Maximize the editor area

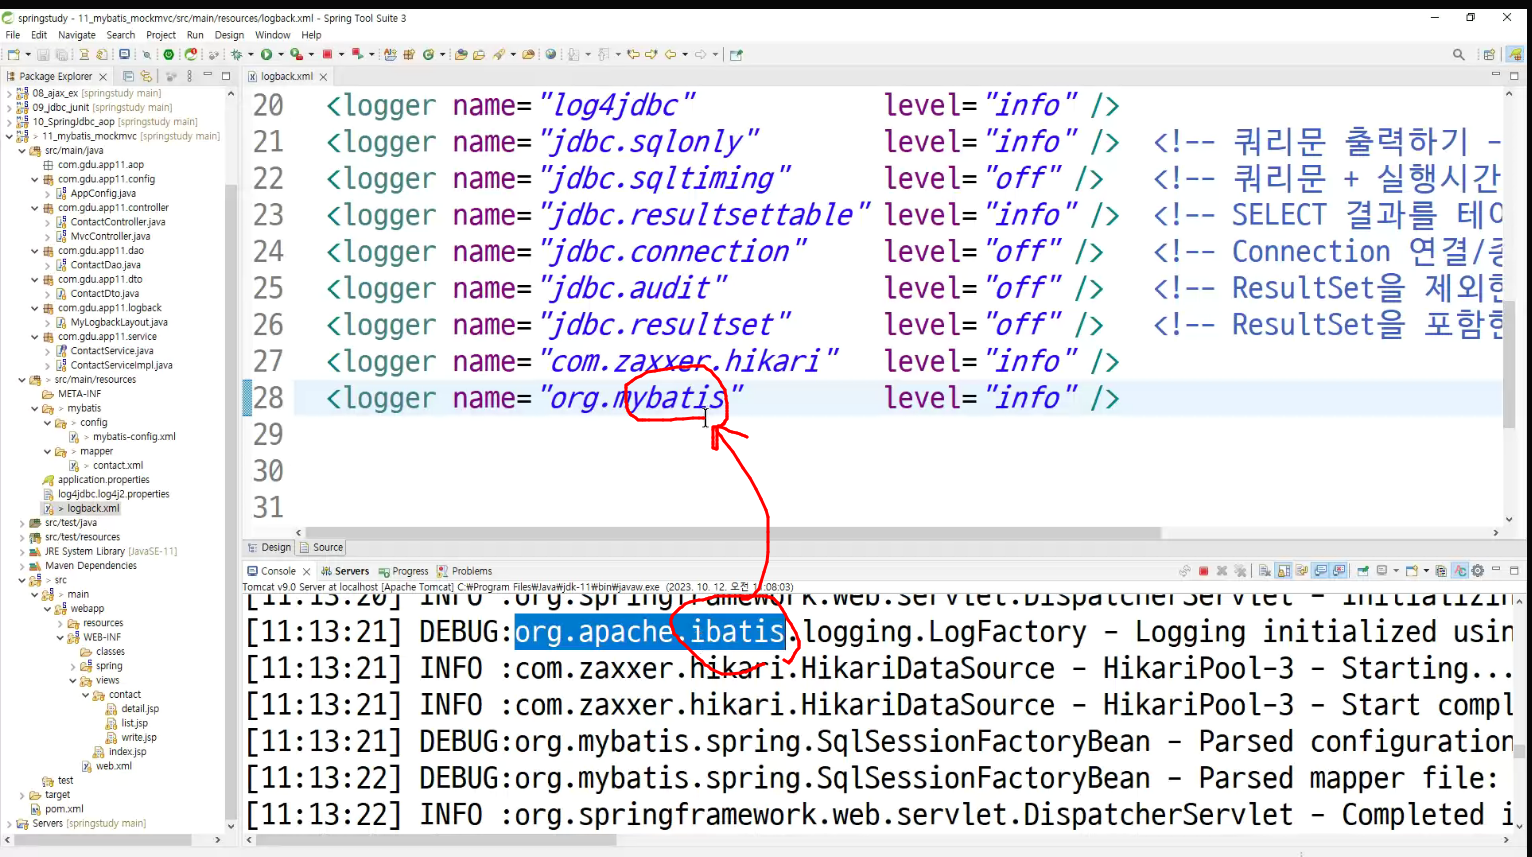(x=1514, y=76)
